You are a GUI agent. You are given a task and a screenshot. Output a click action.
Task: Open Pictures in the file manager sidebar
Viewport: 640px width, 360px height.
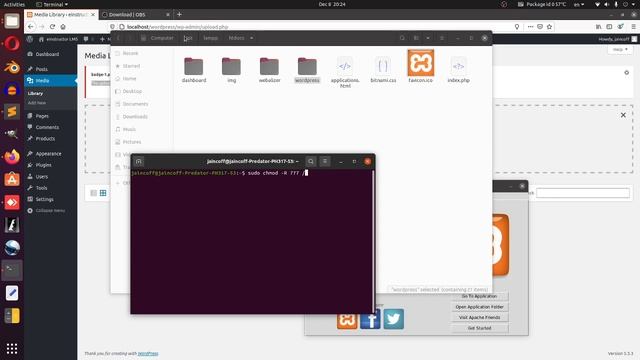tap(132, 142)
